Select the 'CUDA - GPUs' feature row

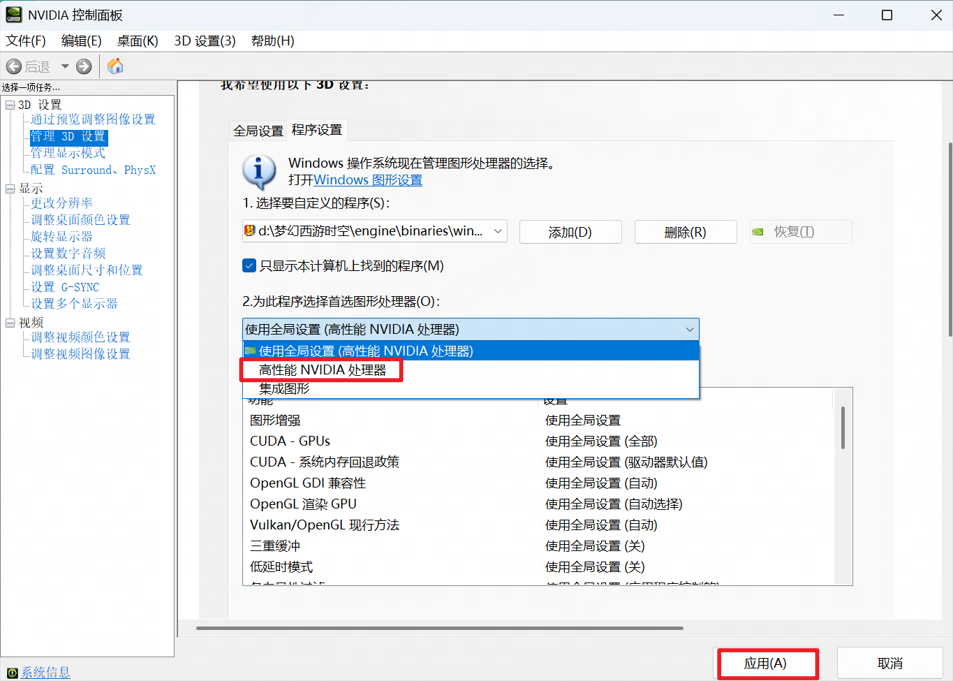tap(538, 441)
